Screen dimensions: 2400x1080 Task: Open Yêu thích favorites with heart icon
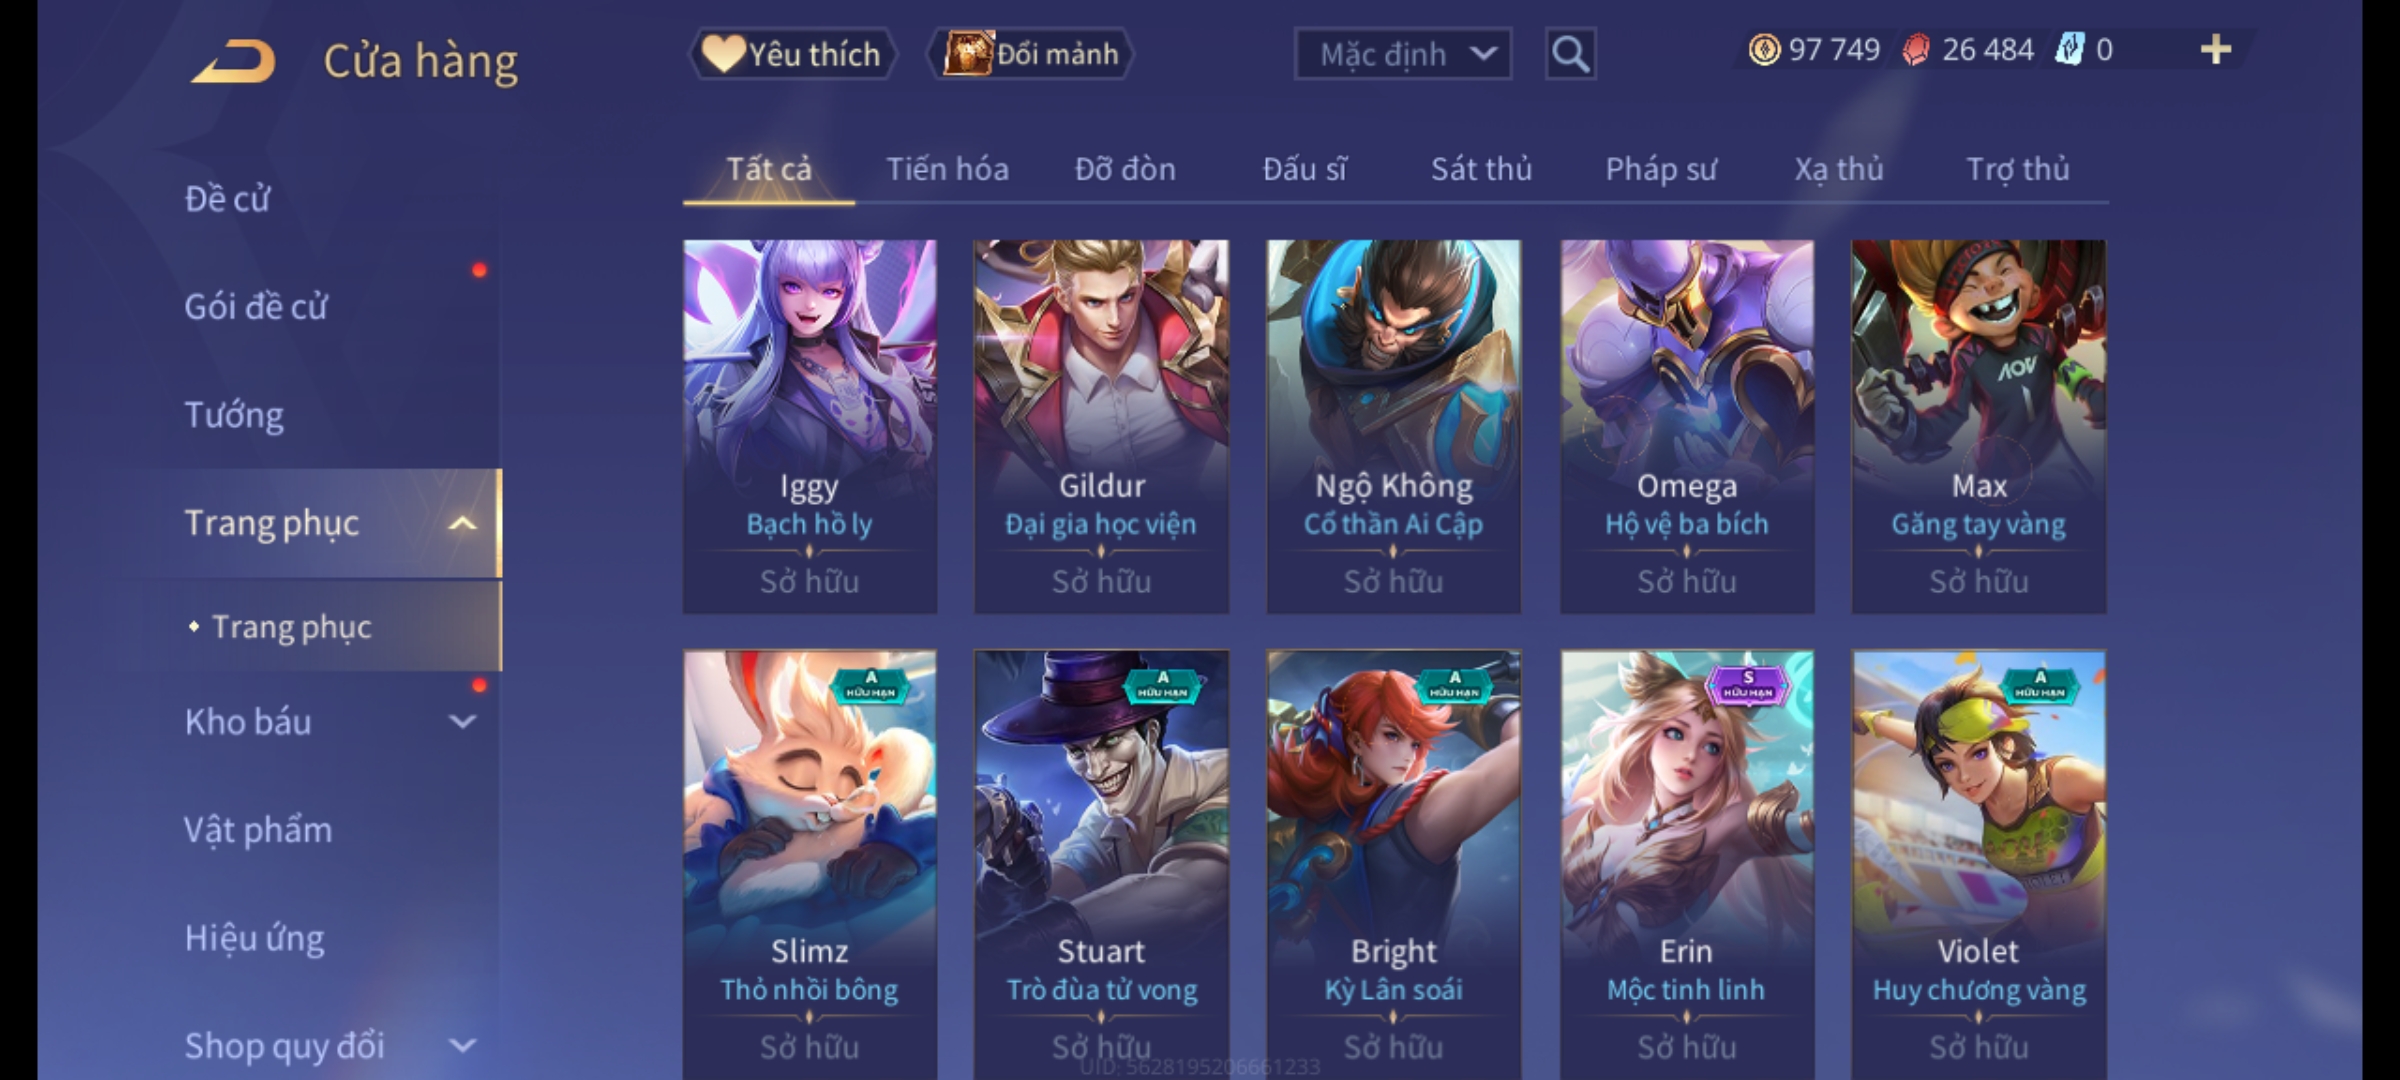[x=791, y=54]
